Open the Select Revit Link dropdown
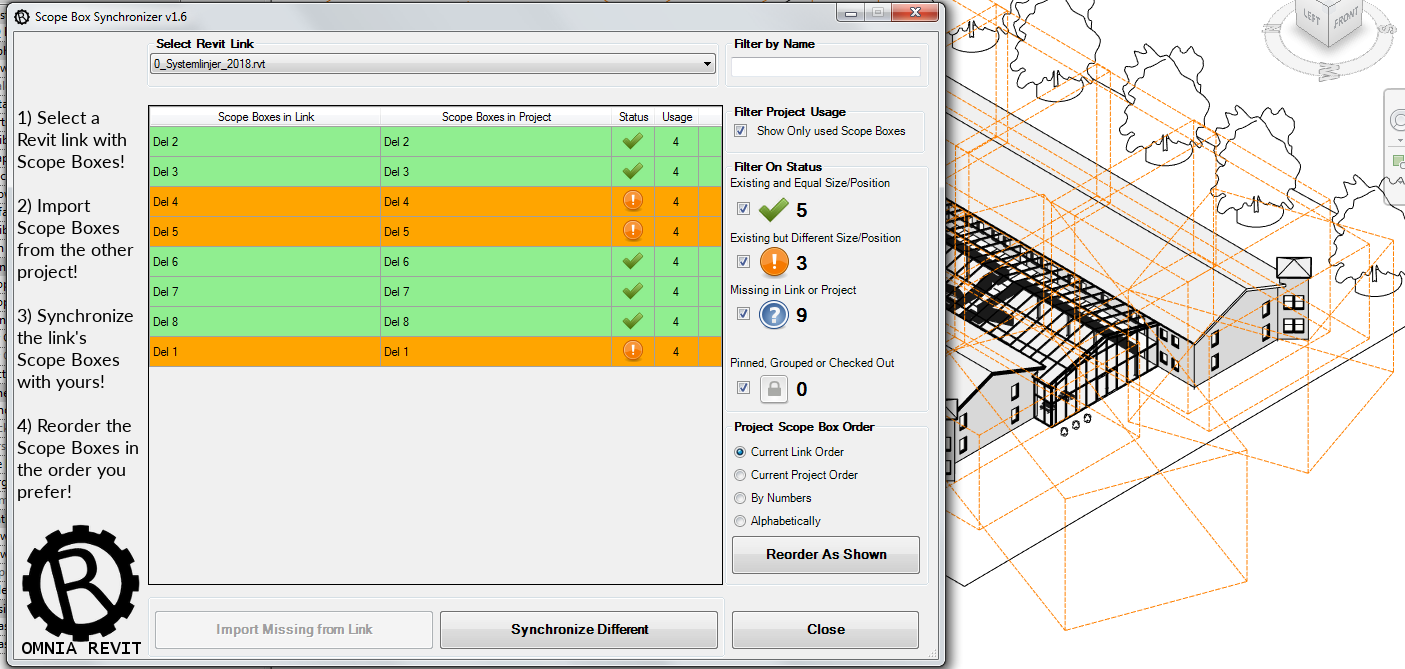1405x669 pixels. click(x=709, y=63)
